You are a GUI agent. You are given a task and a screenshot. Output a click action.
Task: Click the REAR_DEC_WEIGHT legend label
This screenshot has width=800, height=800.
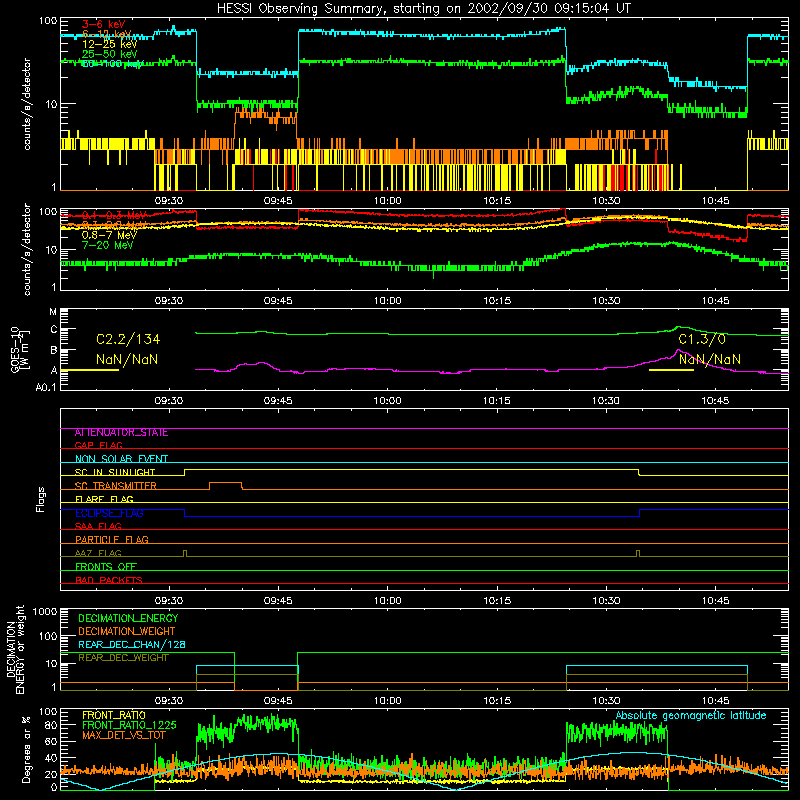[x=123, y=658]
